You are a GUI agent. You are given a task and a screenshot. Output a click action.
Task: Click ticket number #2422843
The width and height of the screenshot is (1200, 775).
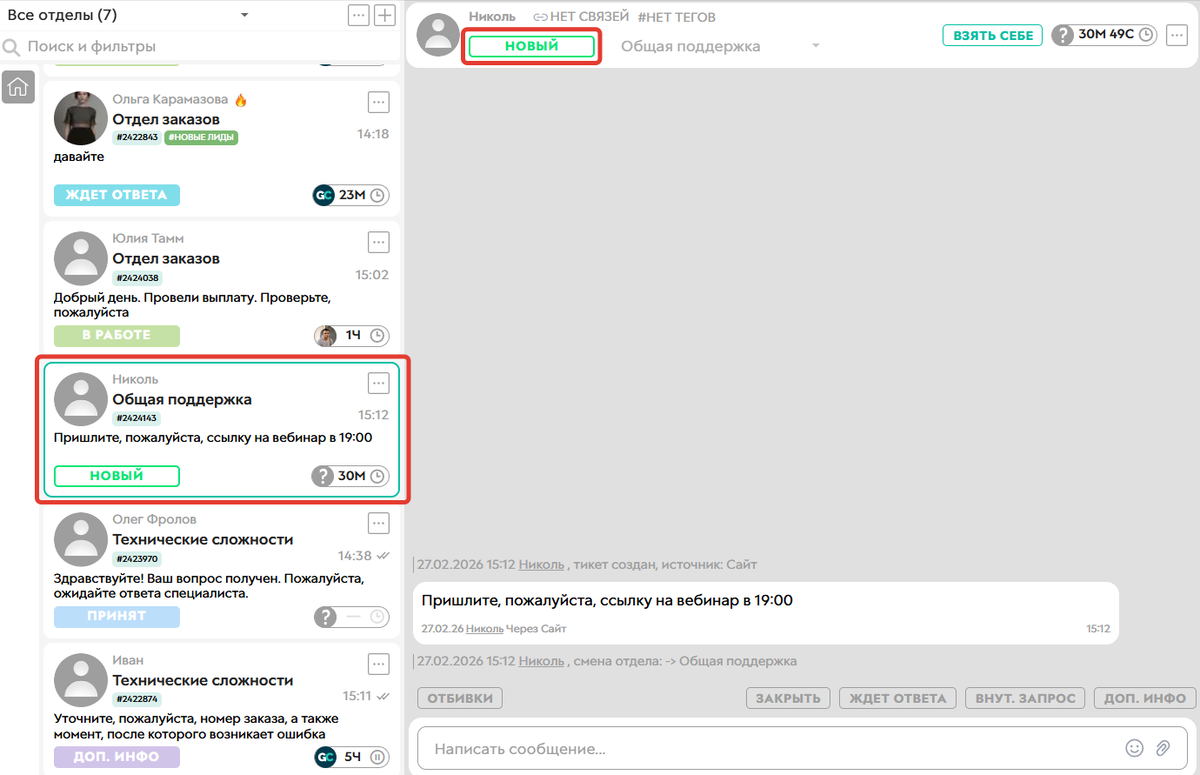click(x=136, y=138)
